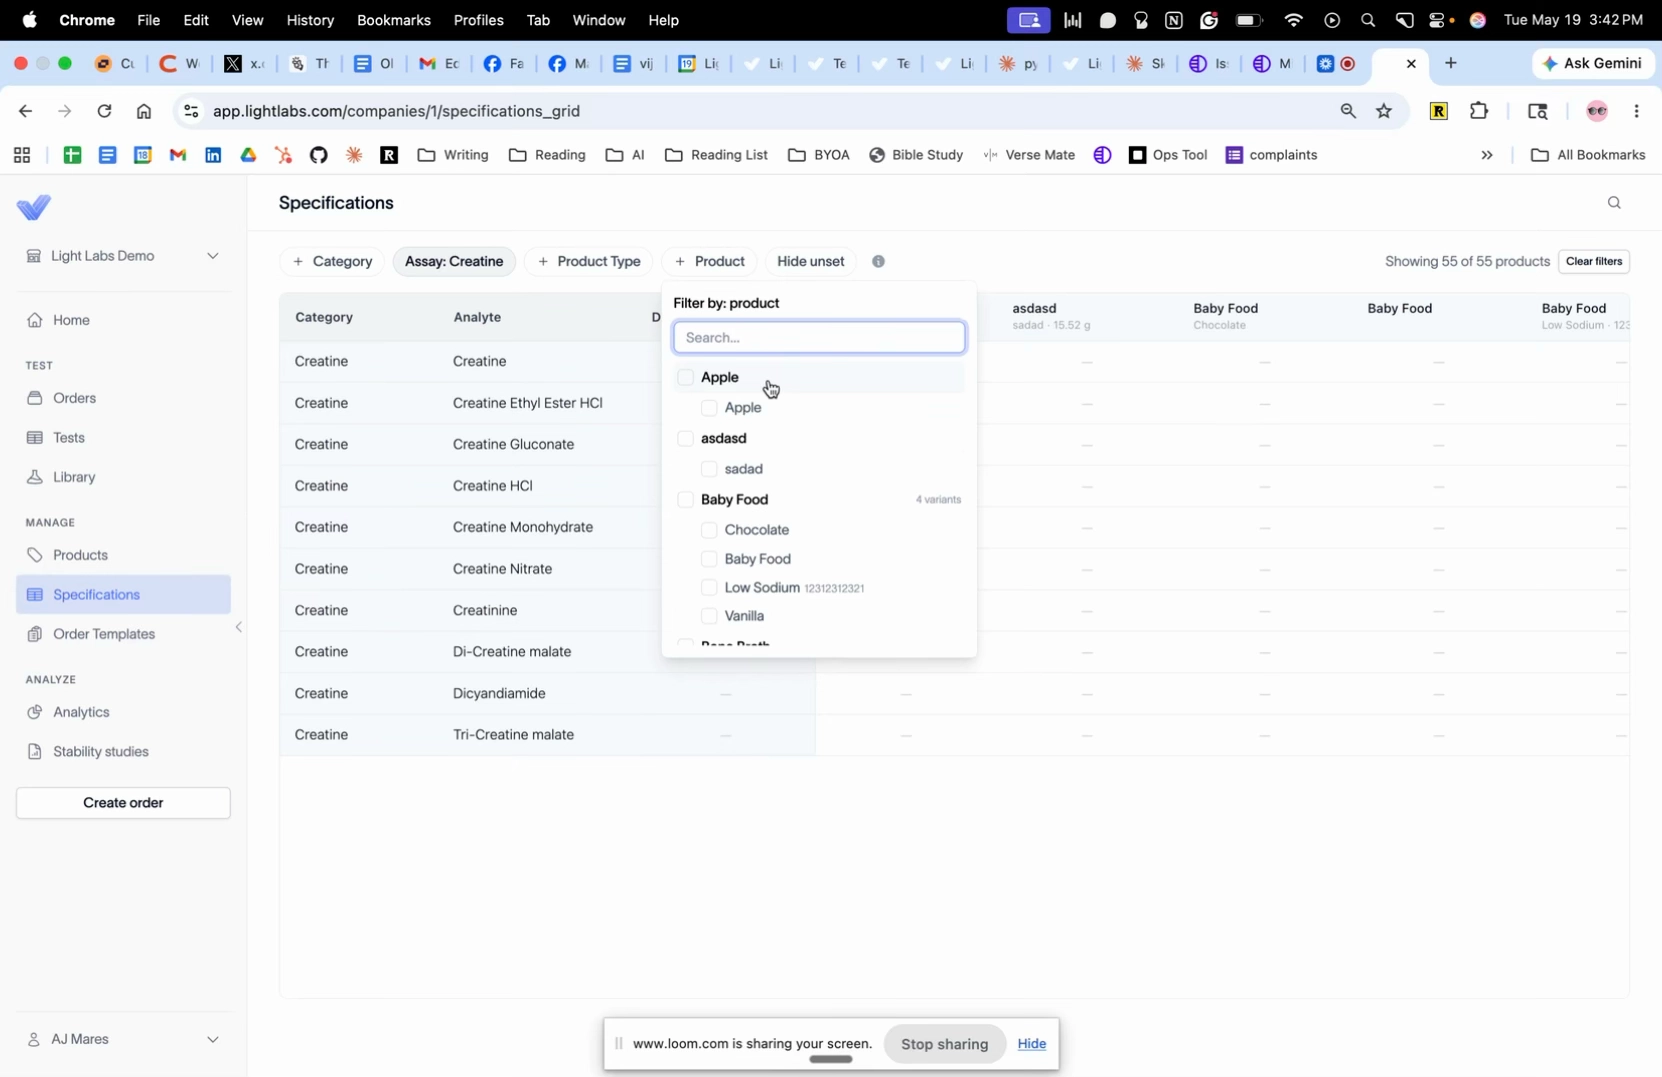Check the Apple parent product checkbox

(x=685, y=378)
